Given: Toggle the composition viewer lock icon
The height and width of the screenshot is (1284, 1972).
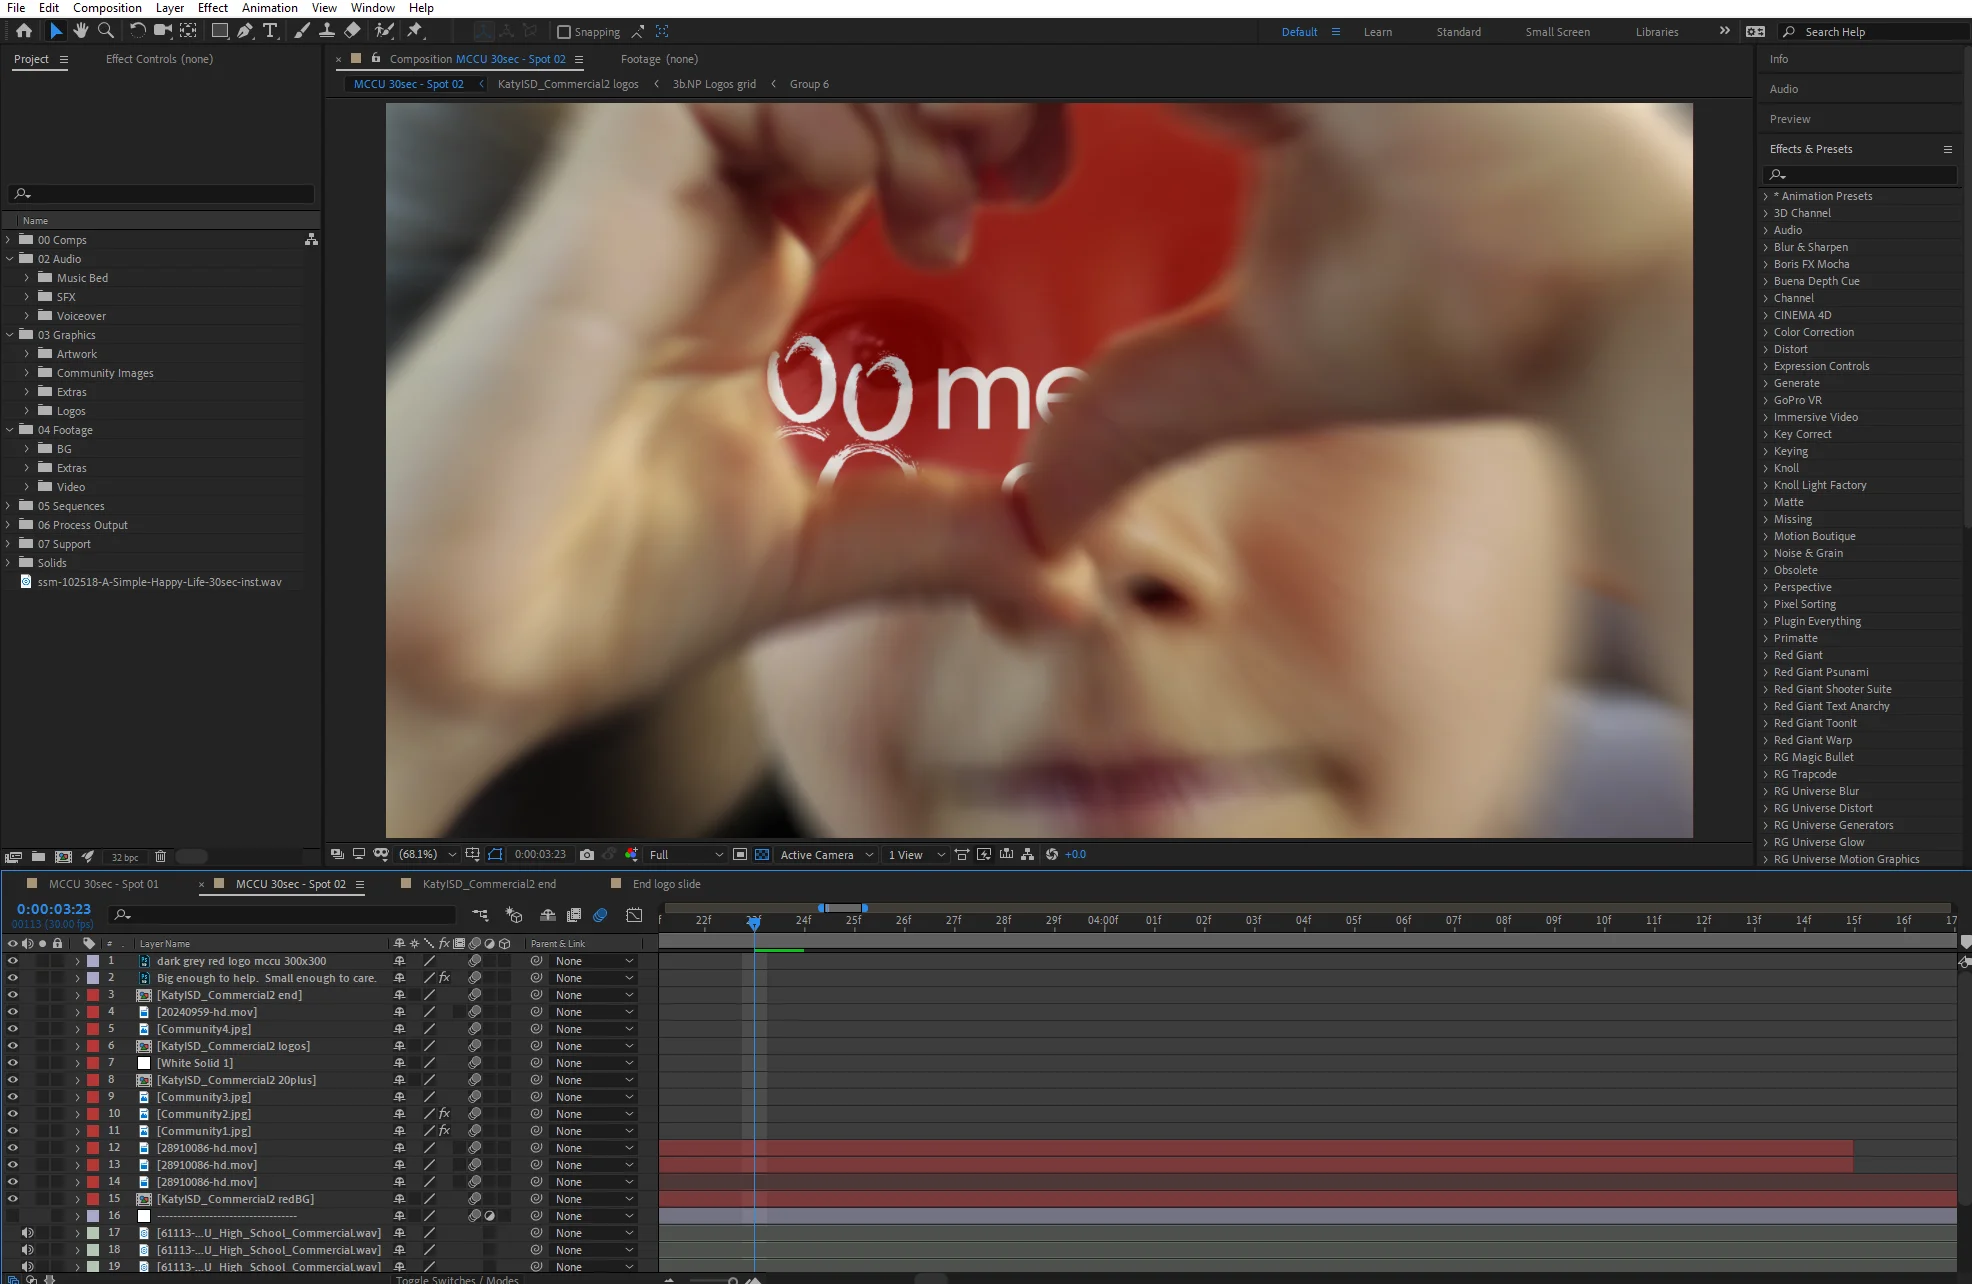Looking at the screenshot, I should 376,59.
